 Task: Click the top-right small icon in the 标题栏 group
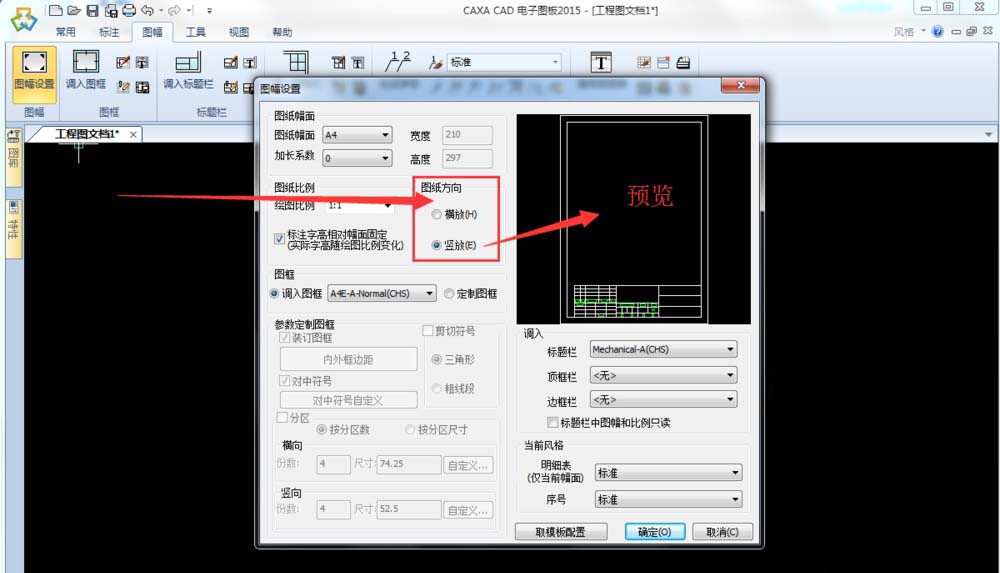coord(249,62)
